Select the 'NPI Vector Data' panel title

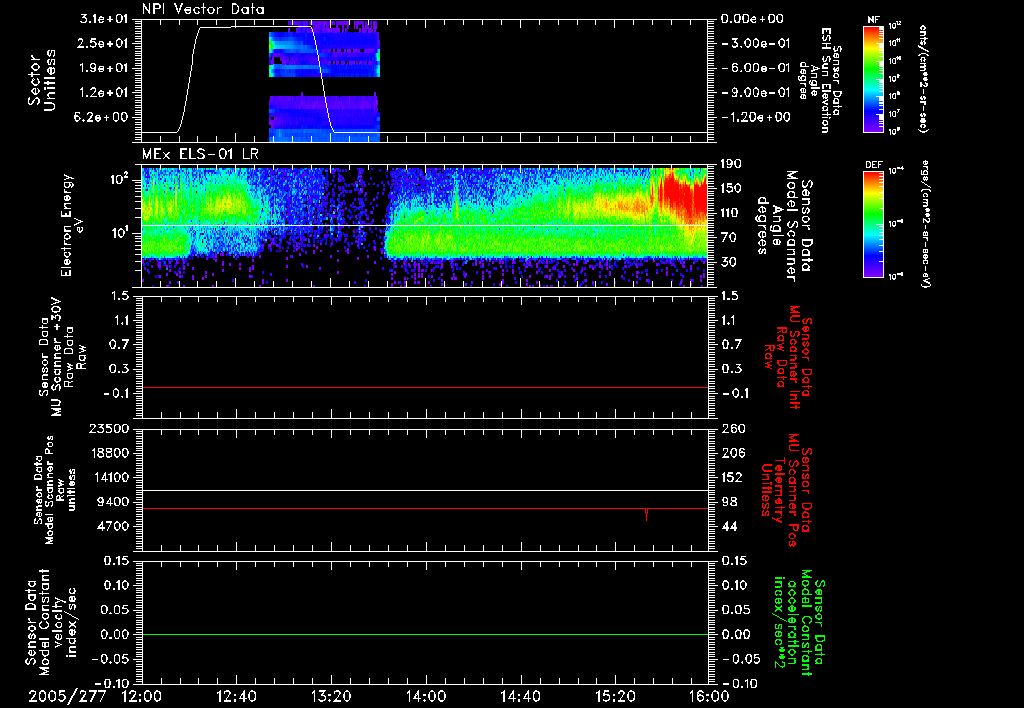coord(203,9)
